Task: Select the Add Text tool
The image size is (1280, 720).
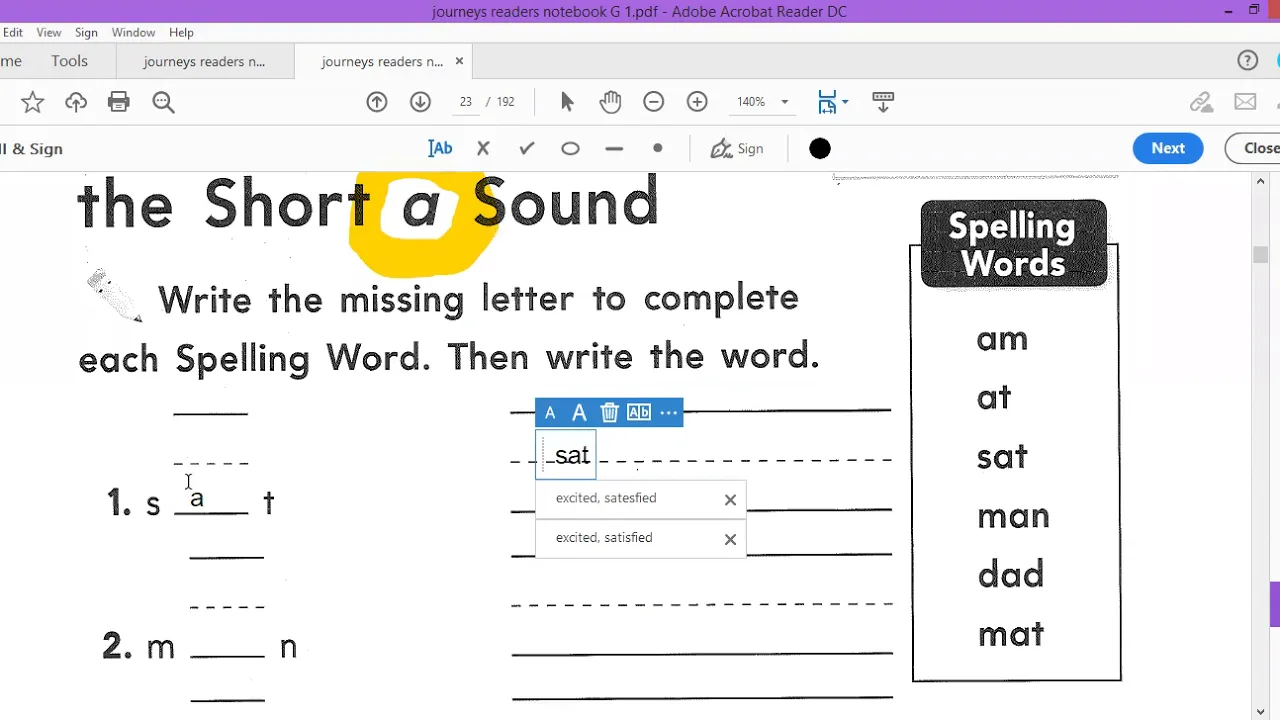Action: (440, 148)
